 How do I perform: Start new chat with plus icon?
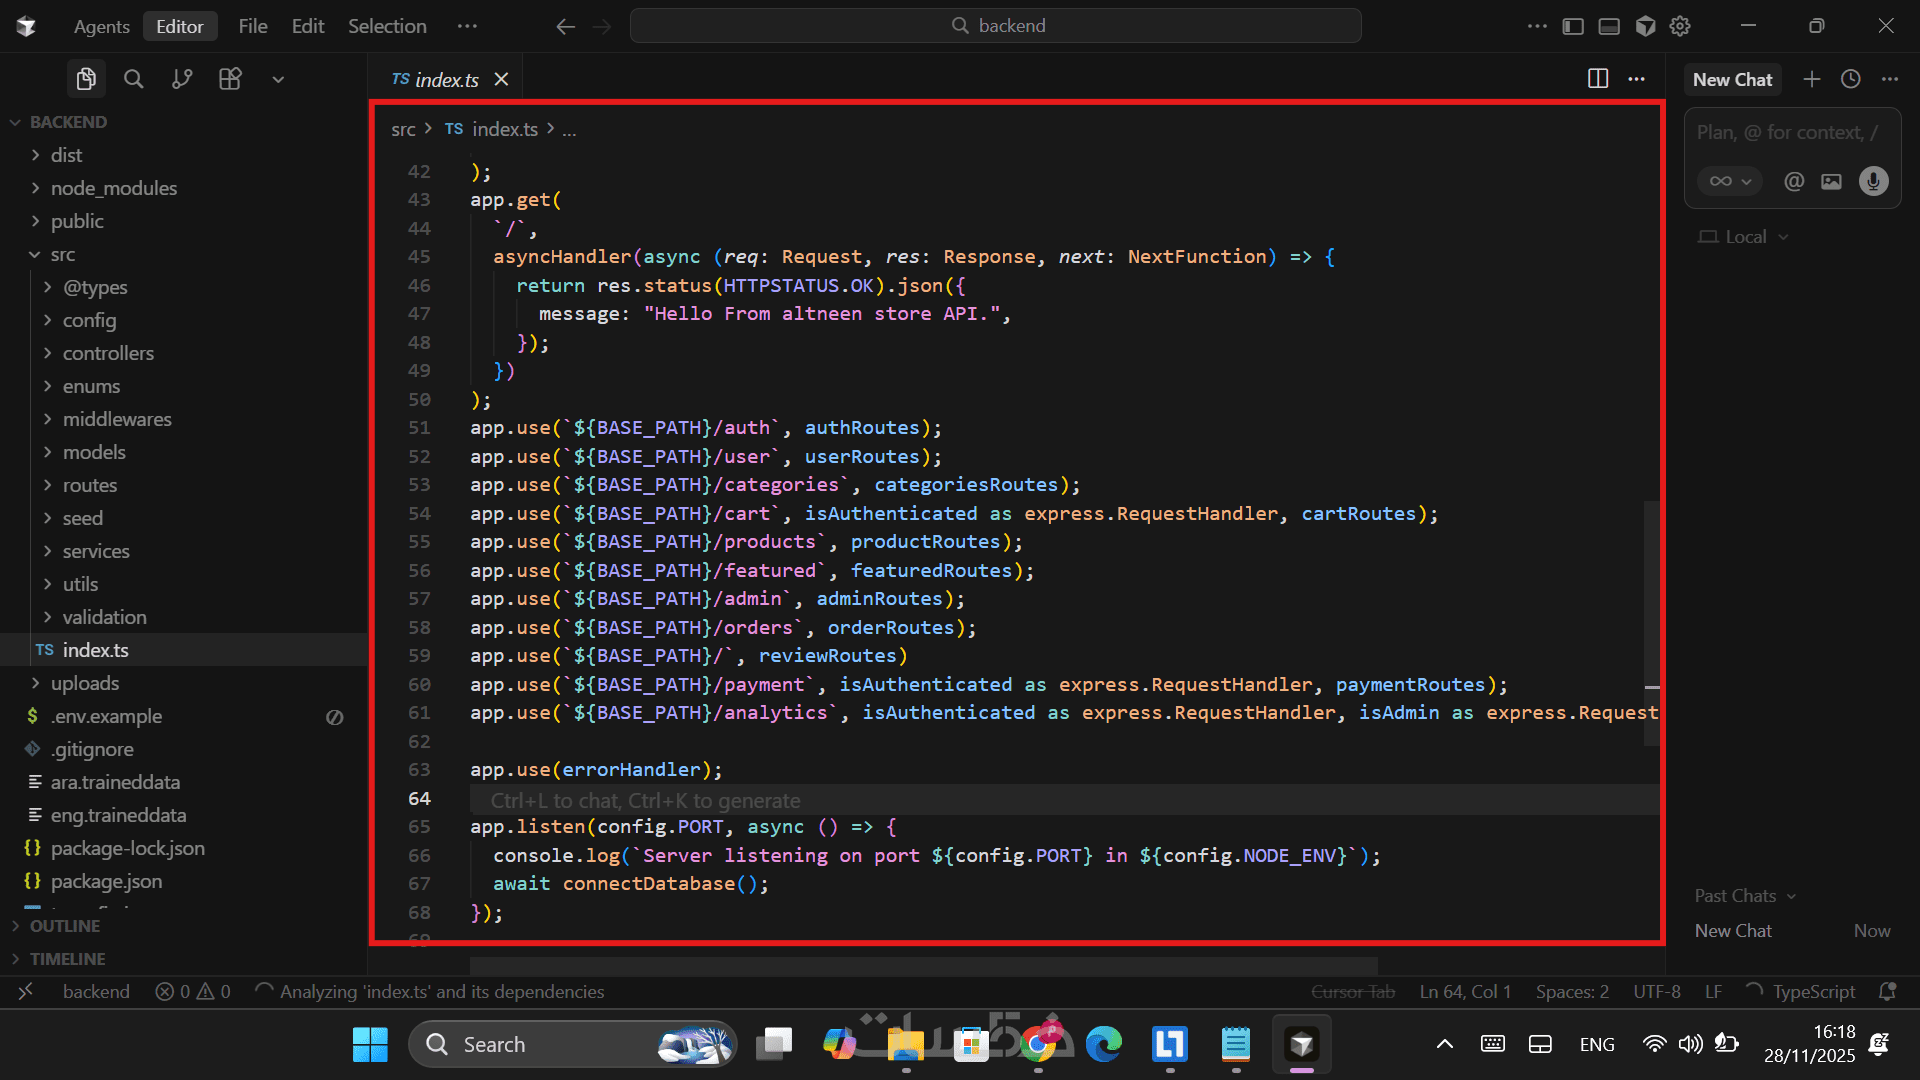click(1812, 79)
